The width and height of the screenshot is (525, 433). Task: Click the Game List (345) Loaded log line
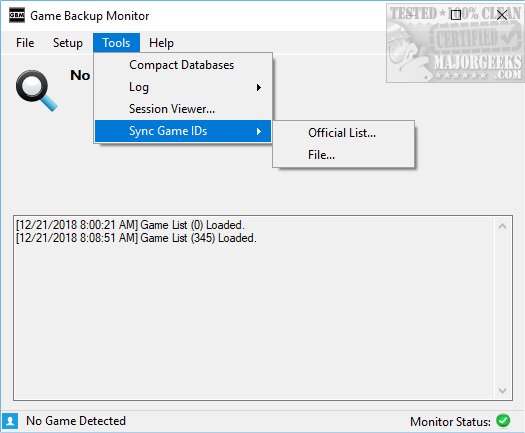coord(136,238)
